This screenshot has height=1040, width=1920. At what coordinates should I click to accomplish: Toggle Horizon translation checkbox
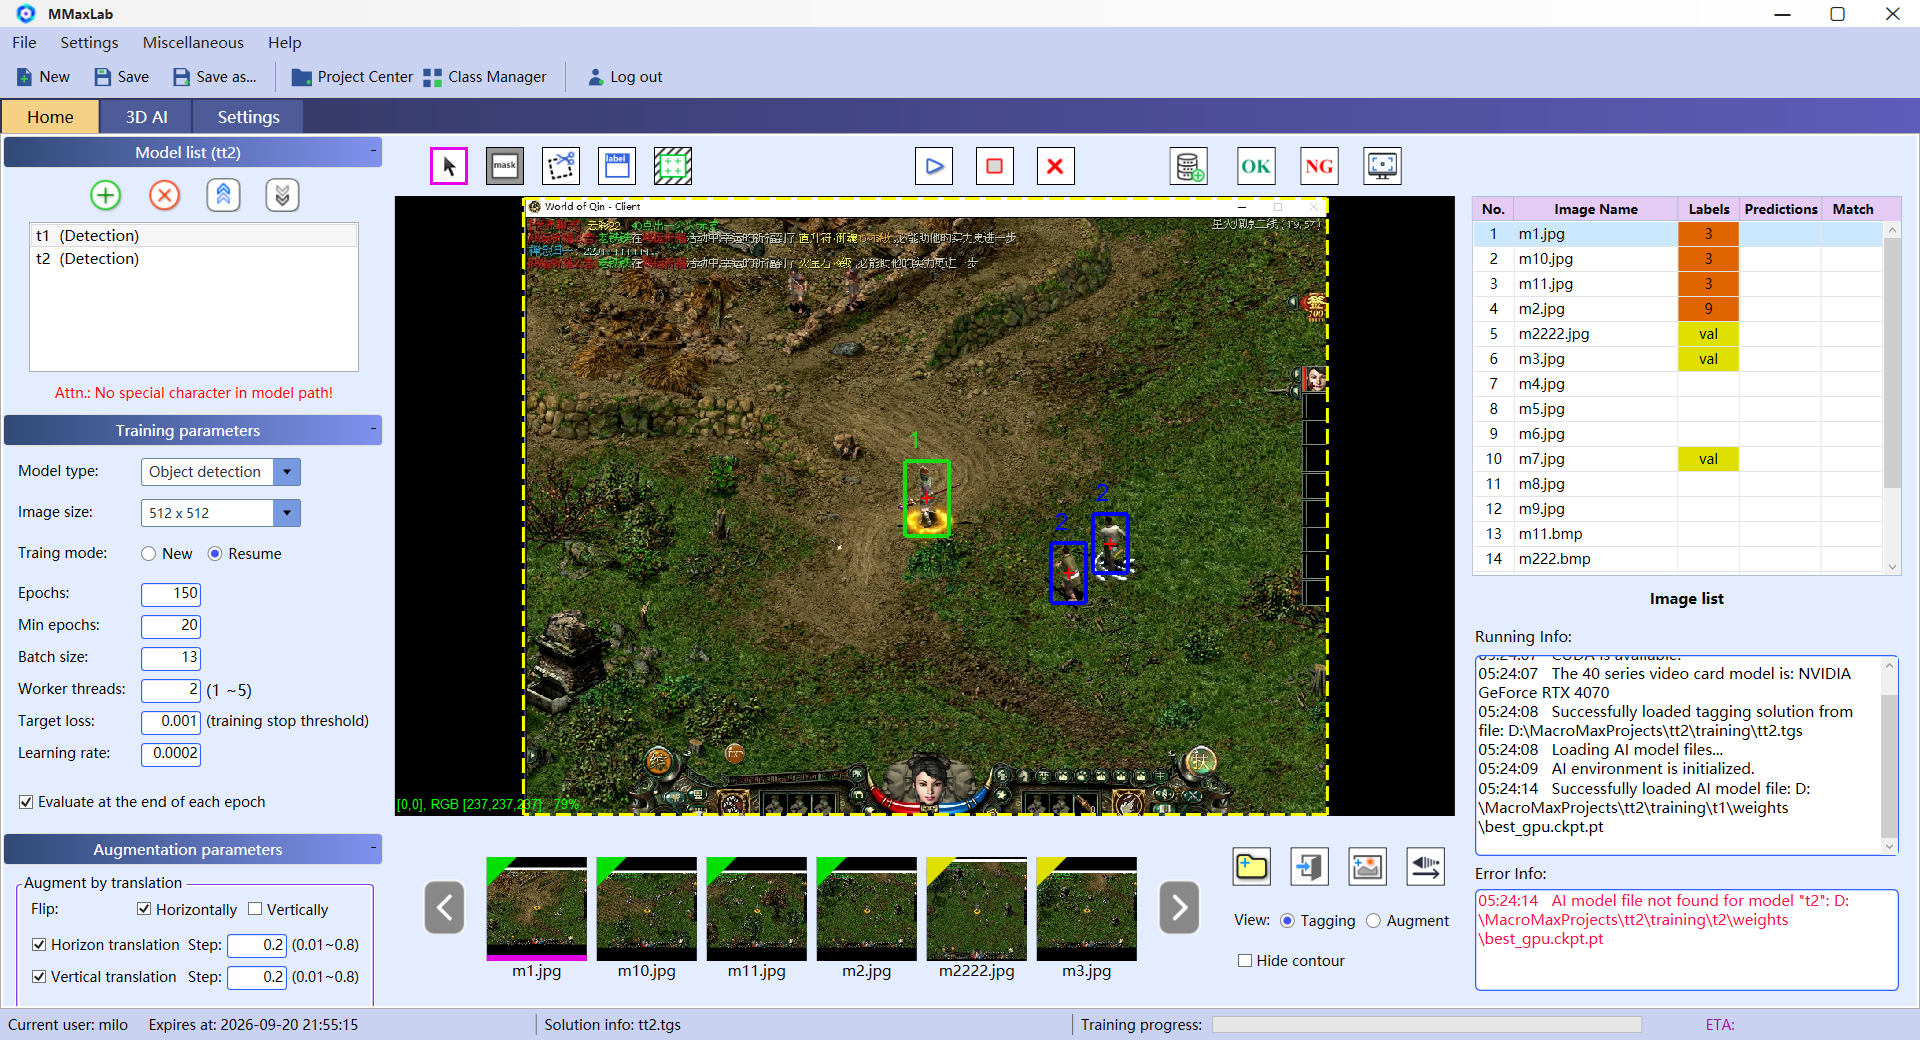tap(39, 945)
